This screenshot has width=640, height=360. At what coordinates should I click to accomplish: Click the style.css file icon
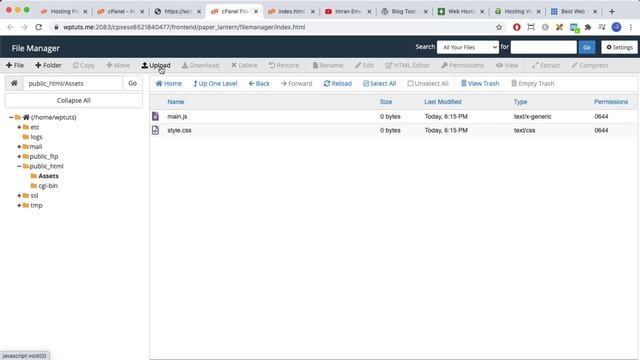156,130
